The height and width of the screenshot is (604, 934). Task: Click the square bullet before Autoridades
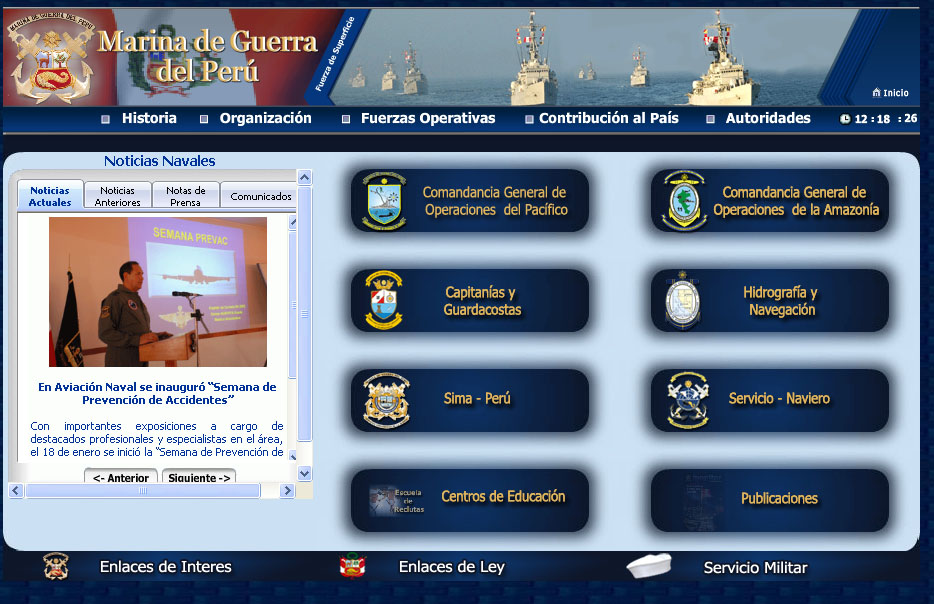(x=710, y=119)
